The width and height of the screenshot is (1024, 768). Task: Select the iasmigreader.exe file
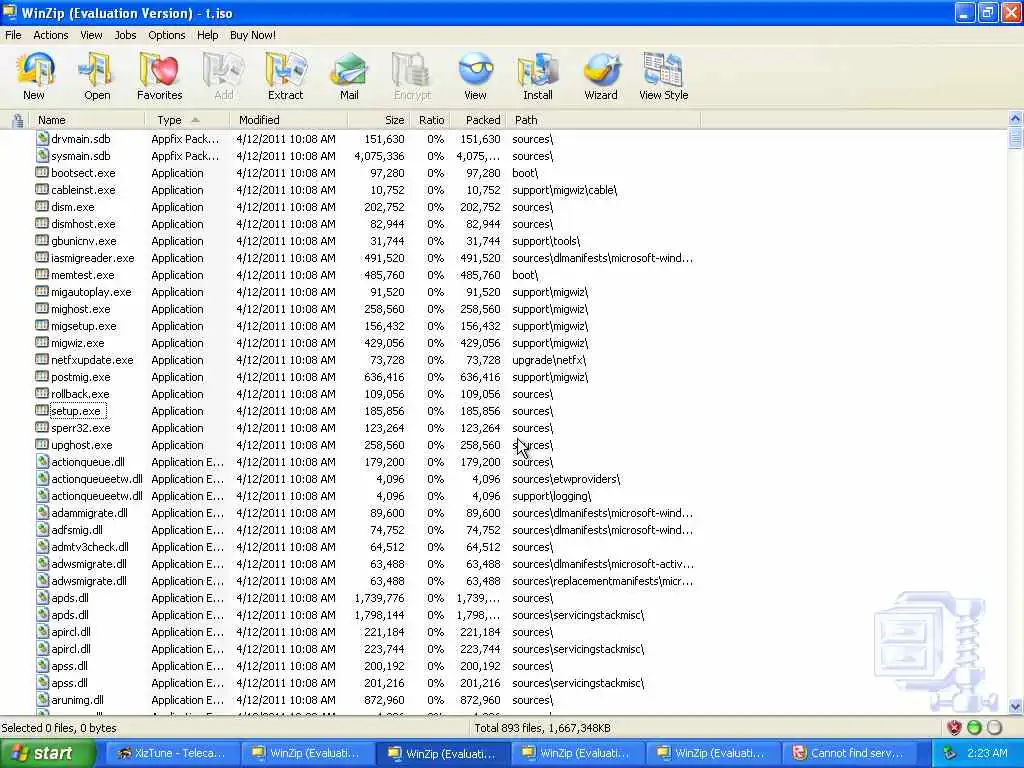coord(93,258)
